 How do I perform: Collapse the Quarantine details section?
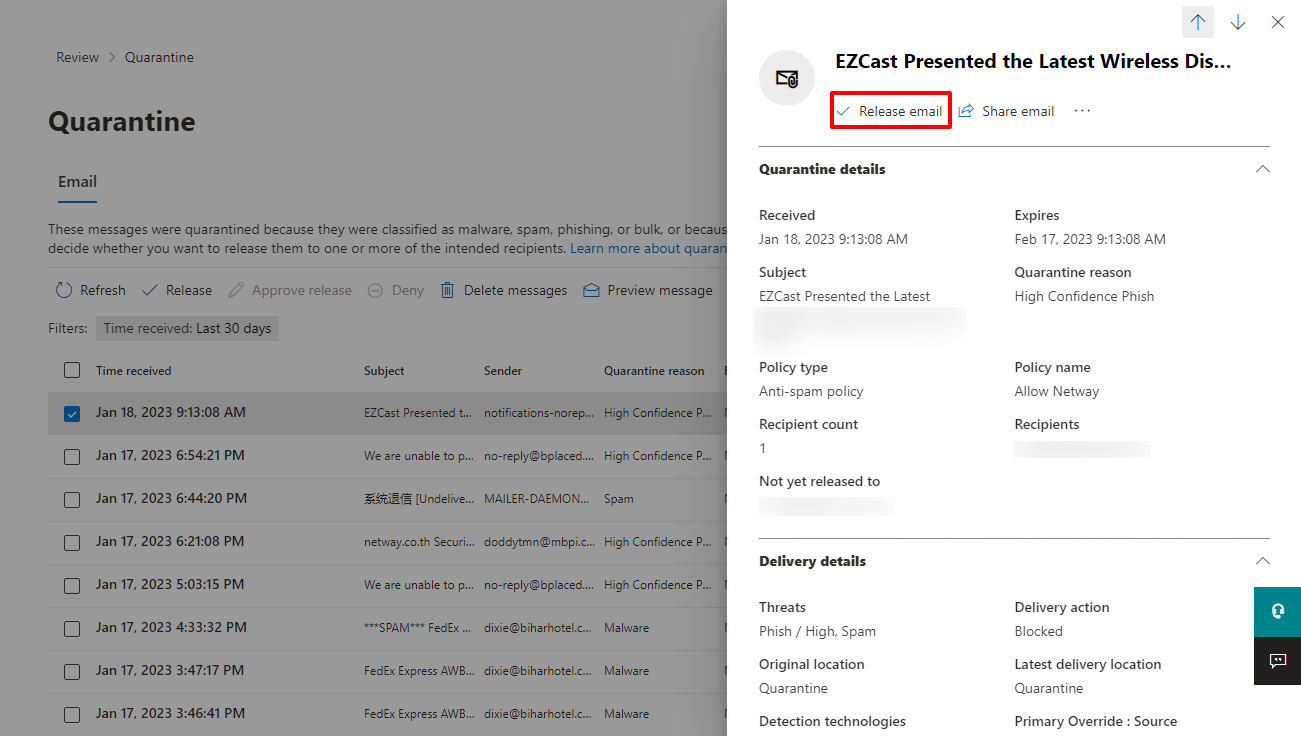[x=1262, y=169]
